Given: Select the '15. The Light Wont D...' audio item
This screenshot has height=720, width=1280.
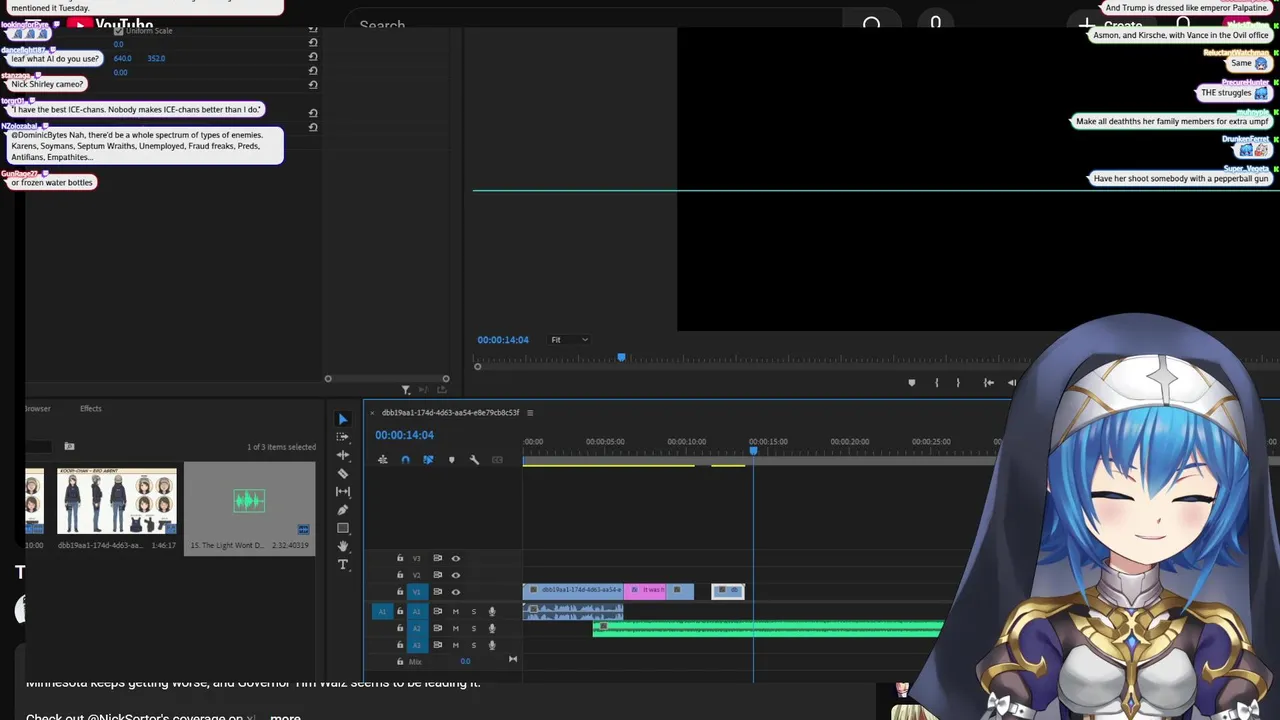Looking at the screenshot, I should (249, 508).
